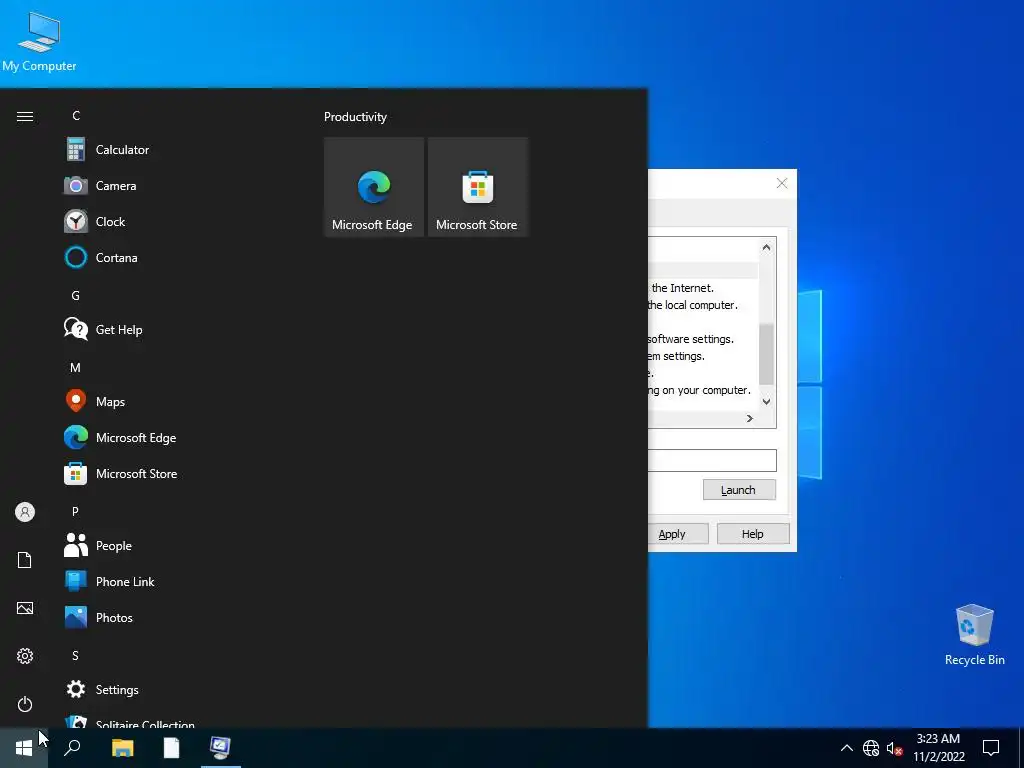Click the Launch button in the dialog
1024x768 pixels.
[739, 490]
